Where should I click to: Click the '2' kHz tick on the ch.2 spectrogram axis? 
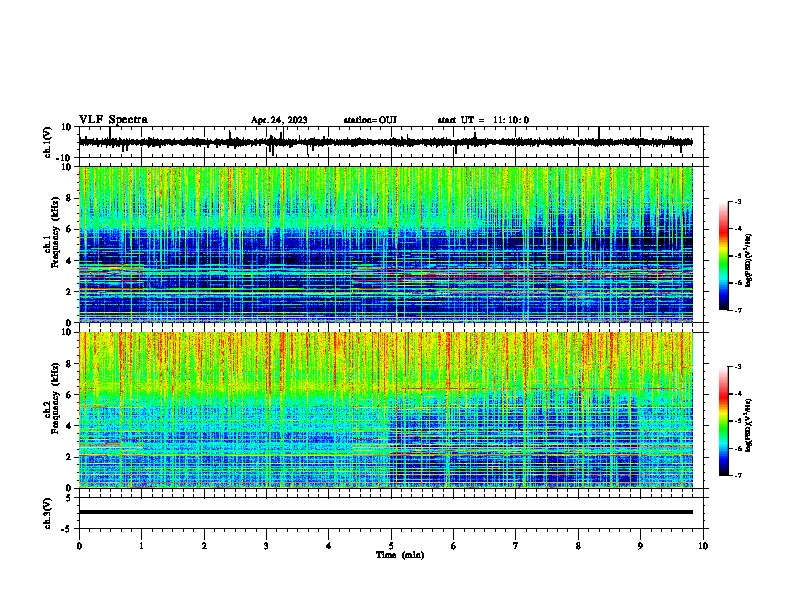pos(69,457)
